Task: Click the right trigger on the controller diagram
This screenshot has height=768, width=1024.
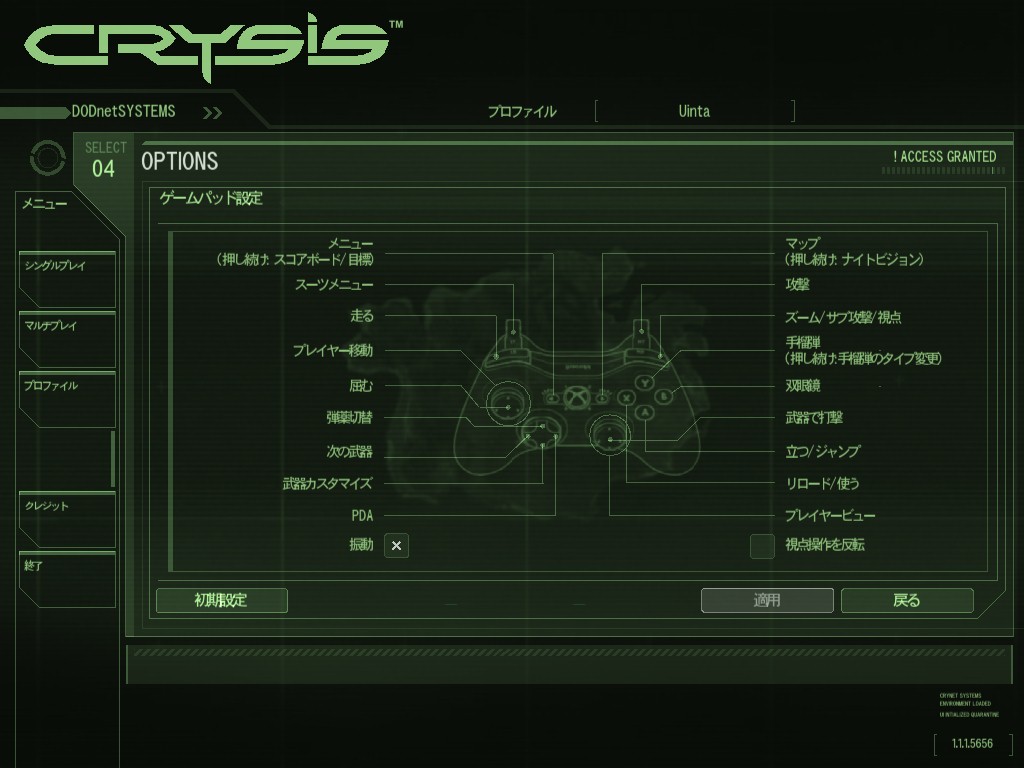Action: click(x=641, y=334)
